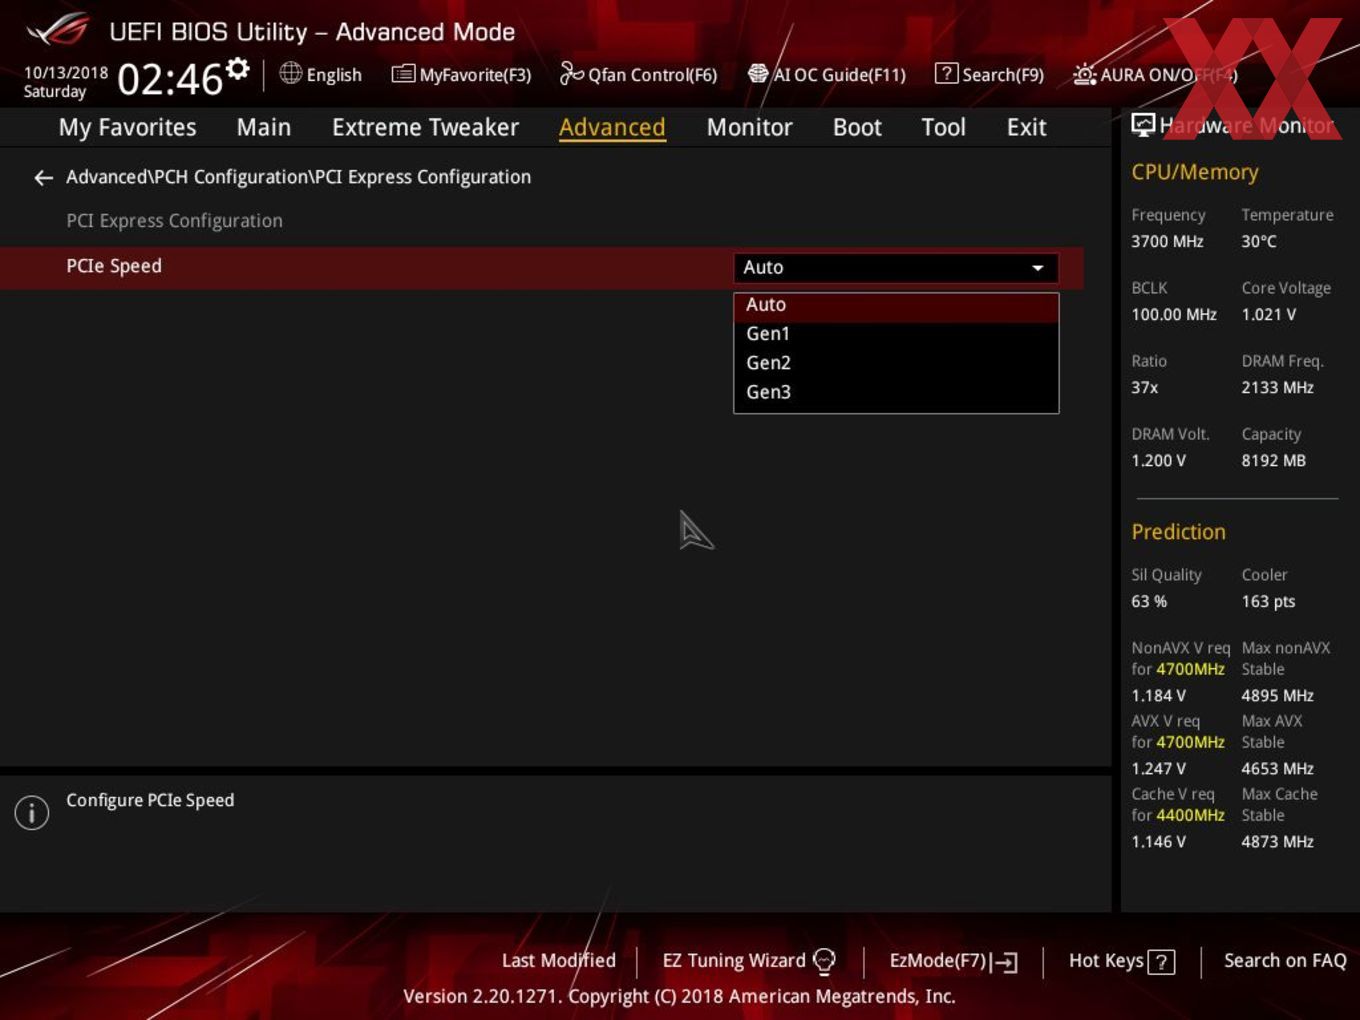Screen dimensions: 1360x1020
Task: Open Qfan Control(F6)
Action: (638, 74)
